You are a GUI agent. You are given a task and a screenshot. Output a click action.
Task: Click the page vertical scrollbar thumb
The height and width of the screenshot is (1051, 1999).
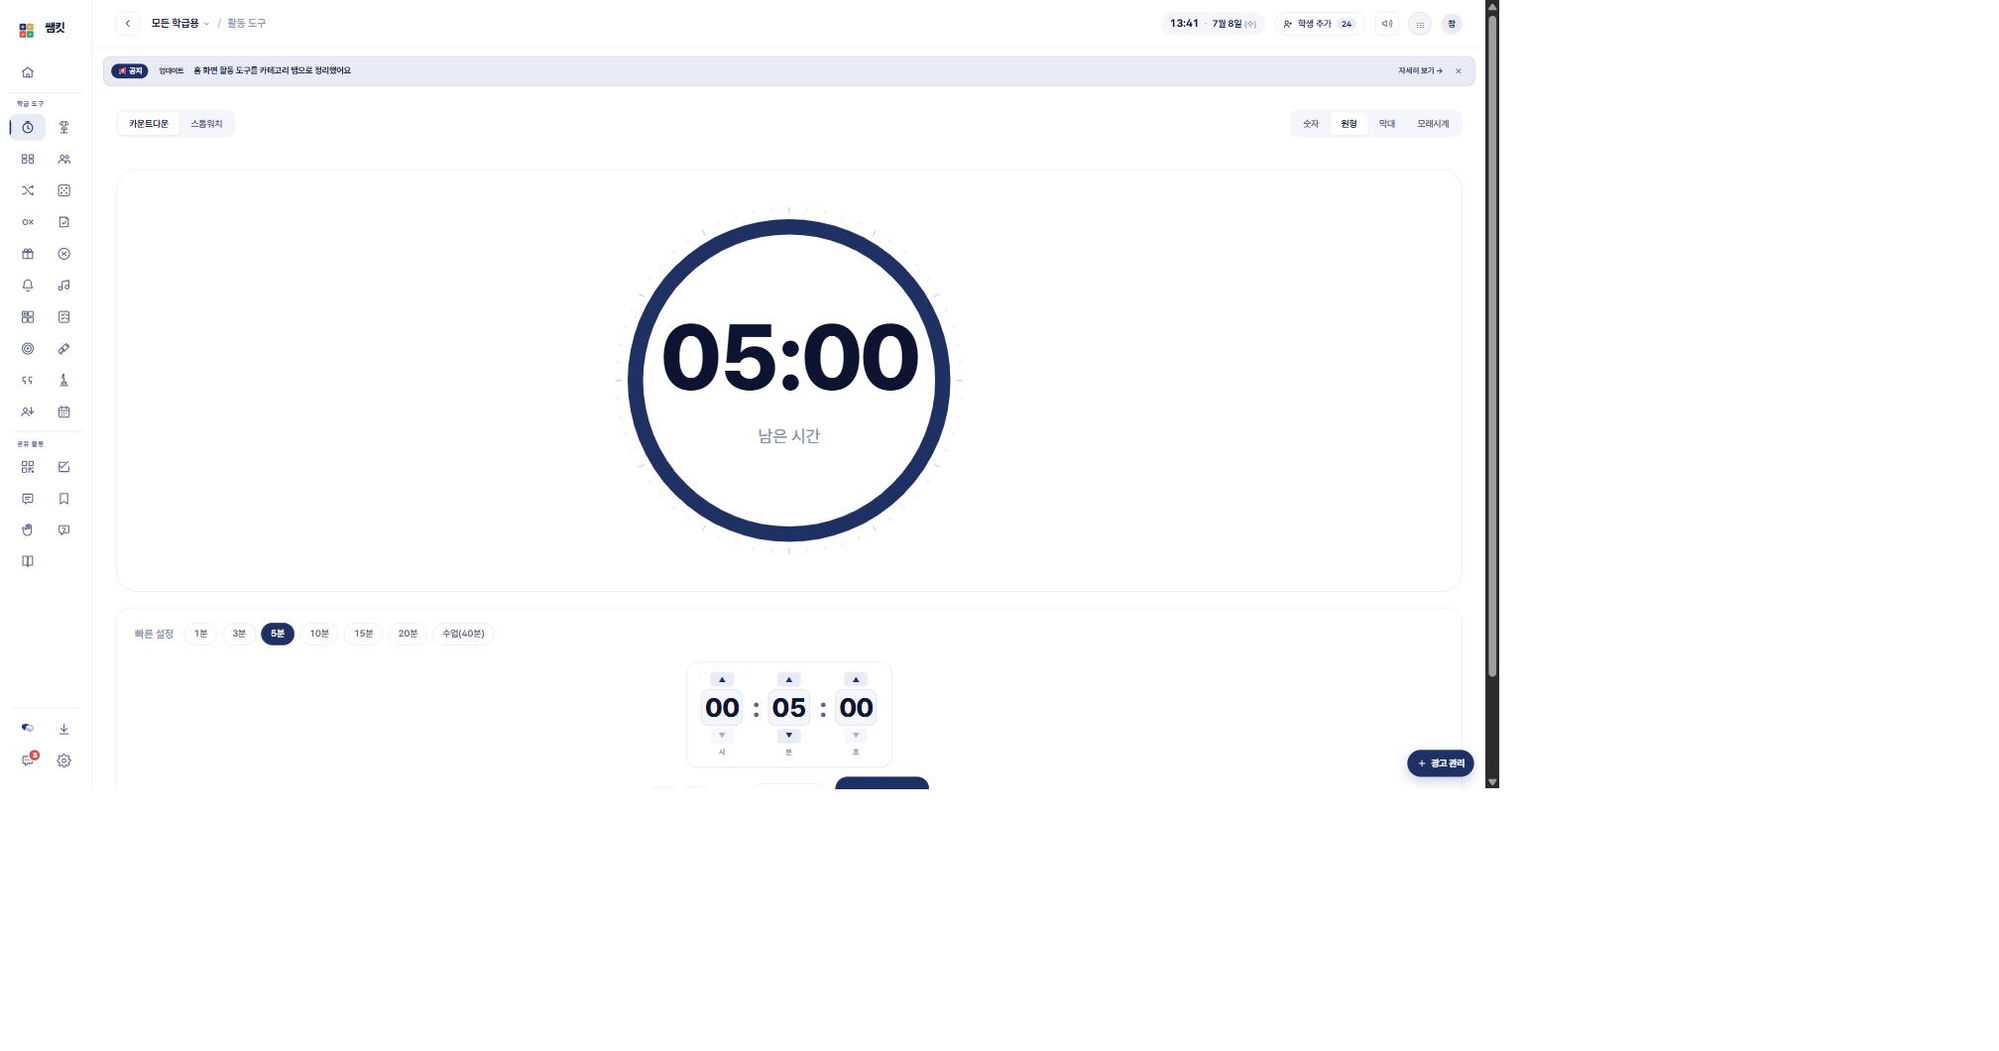coord(1492,345)
